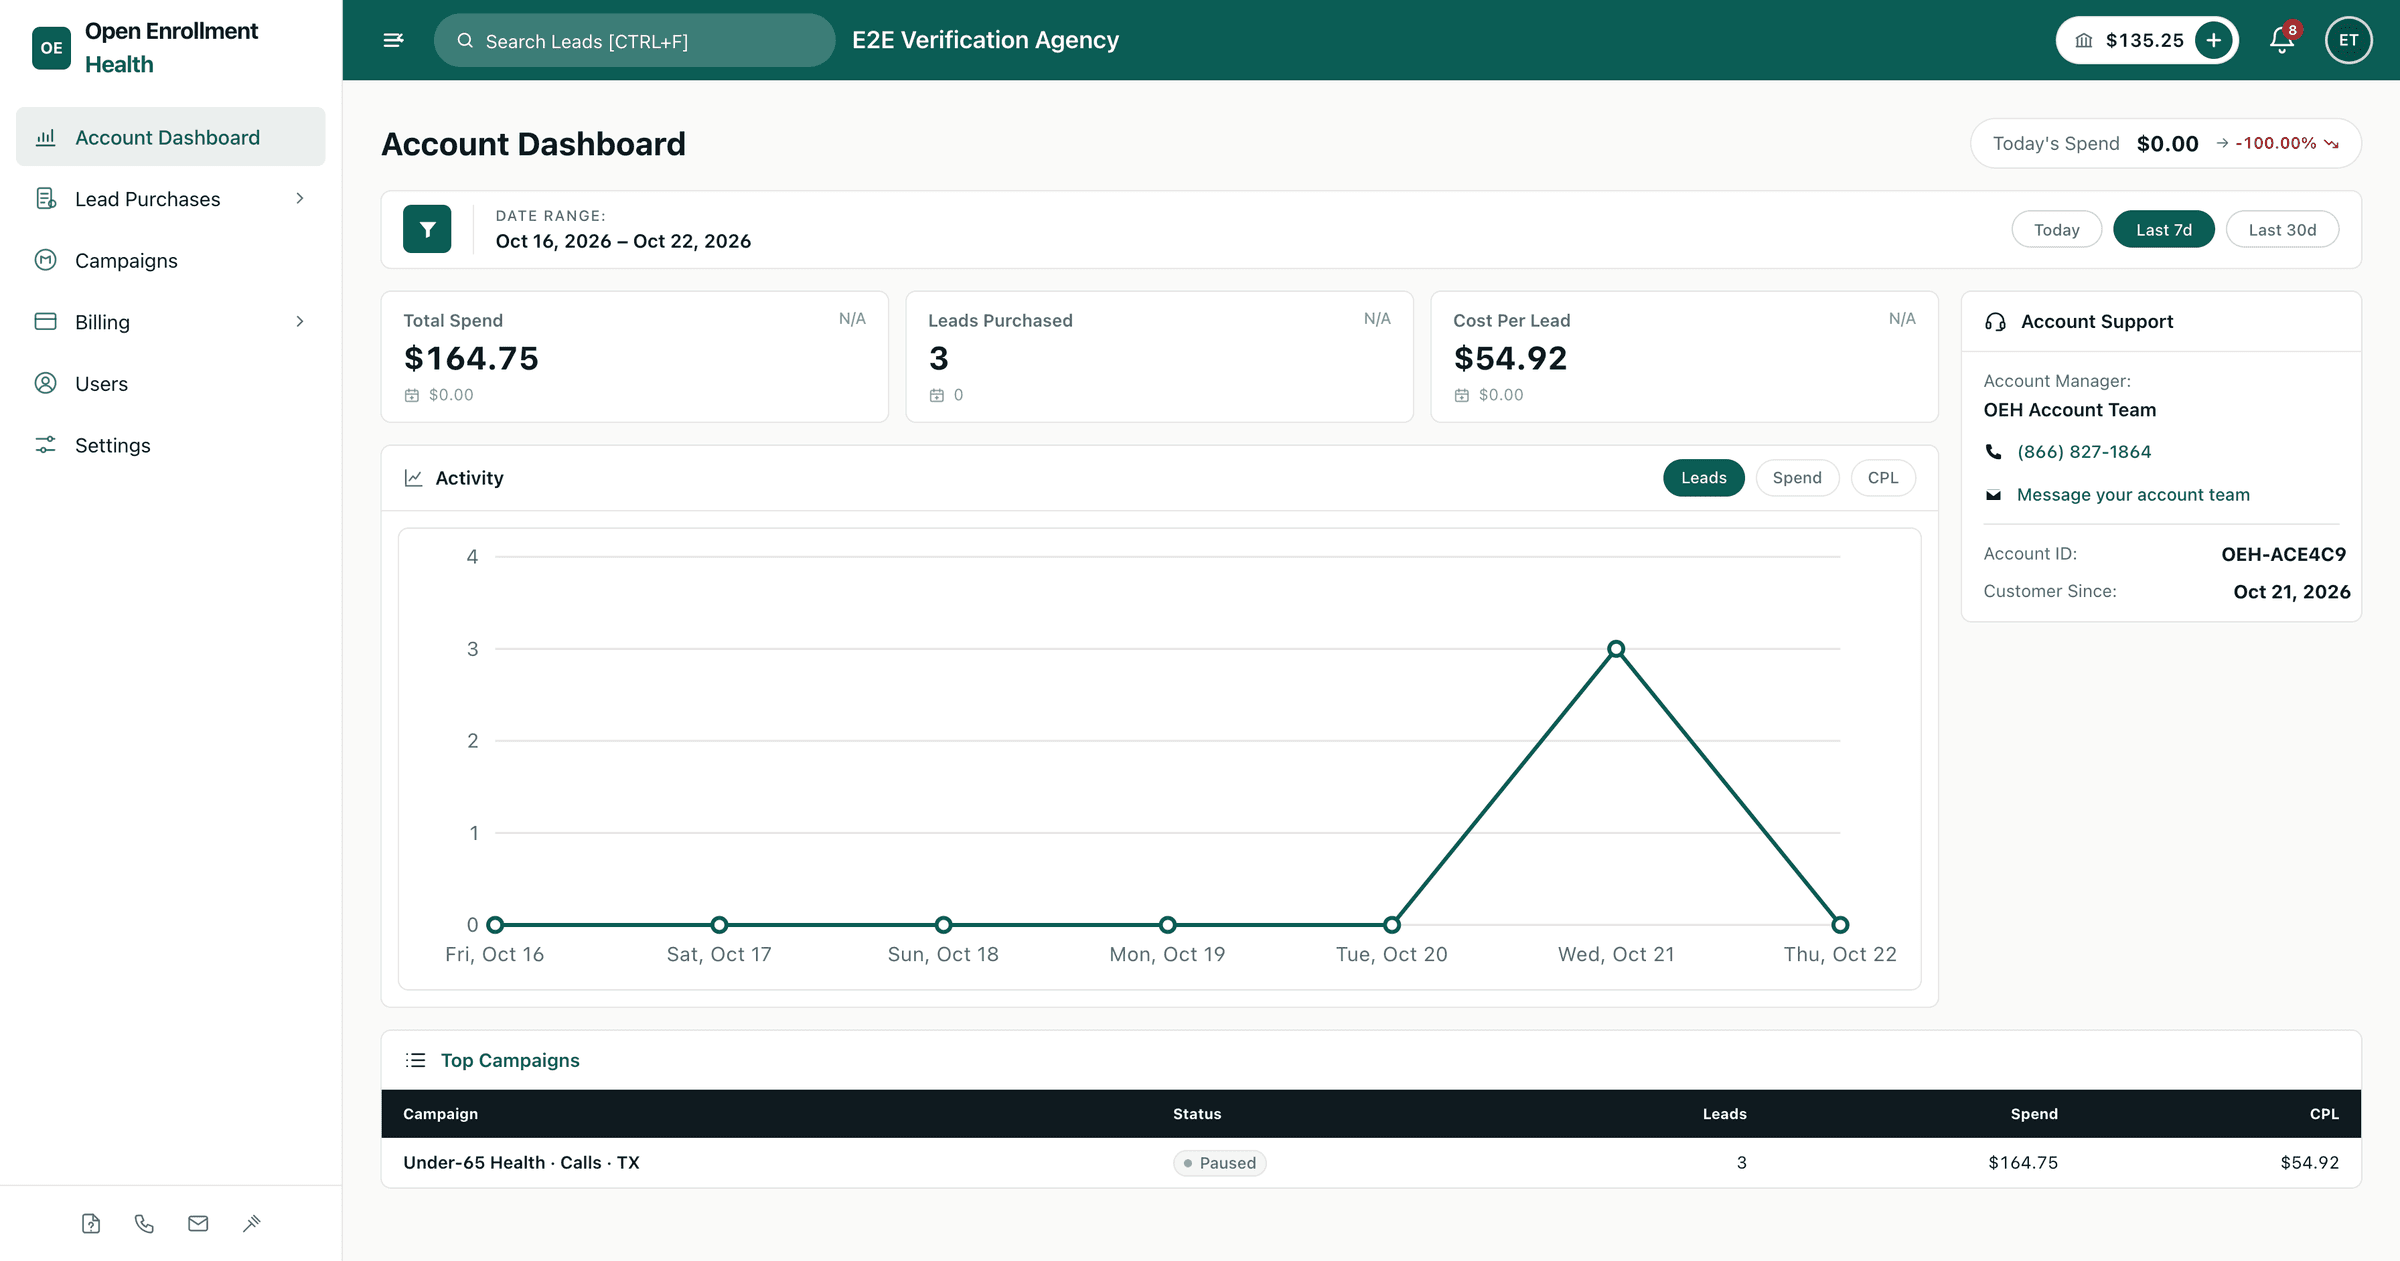Open Settings in sidebar
The height and width of the screenshot is (1261, 2400).
tap(170, 445)
